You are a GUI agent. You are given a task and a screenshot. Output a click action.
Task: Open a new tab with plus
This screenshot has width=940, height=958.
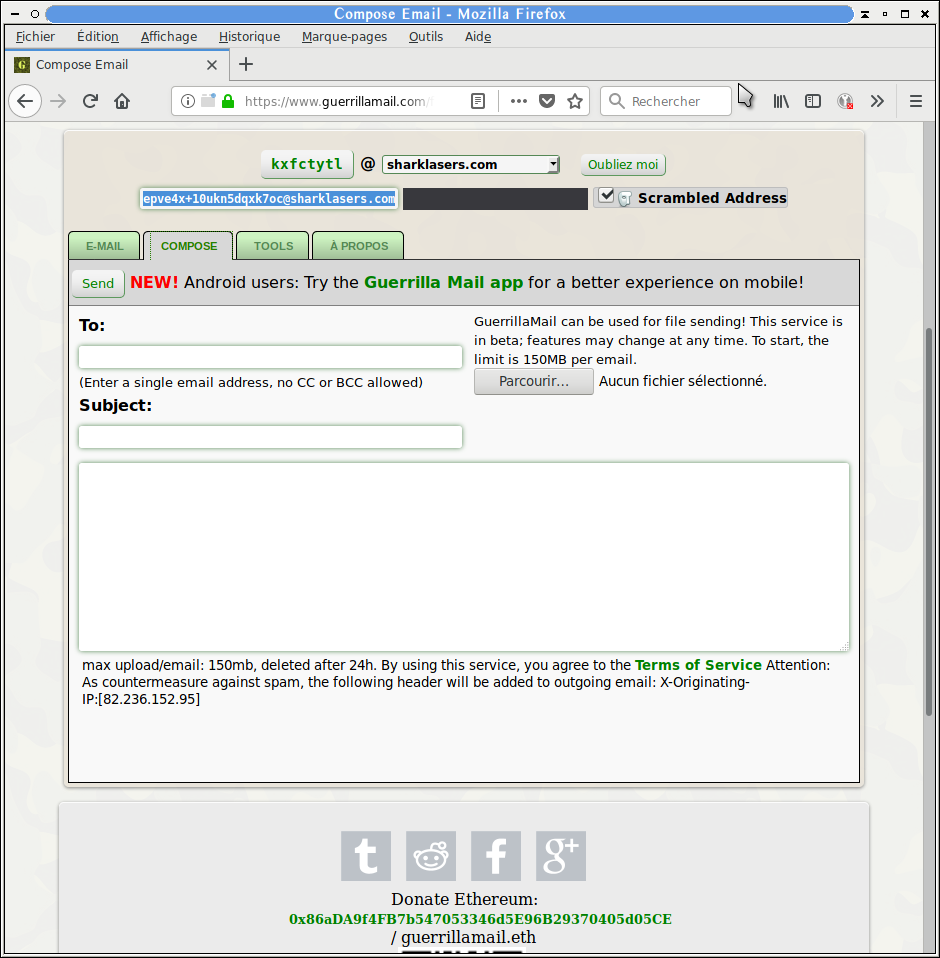click(x=246, y=64)
